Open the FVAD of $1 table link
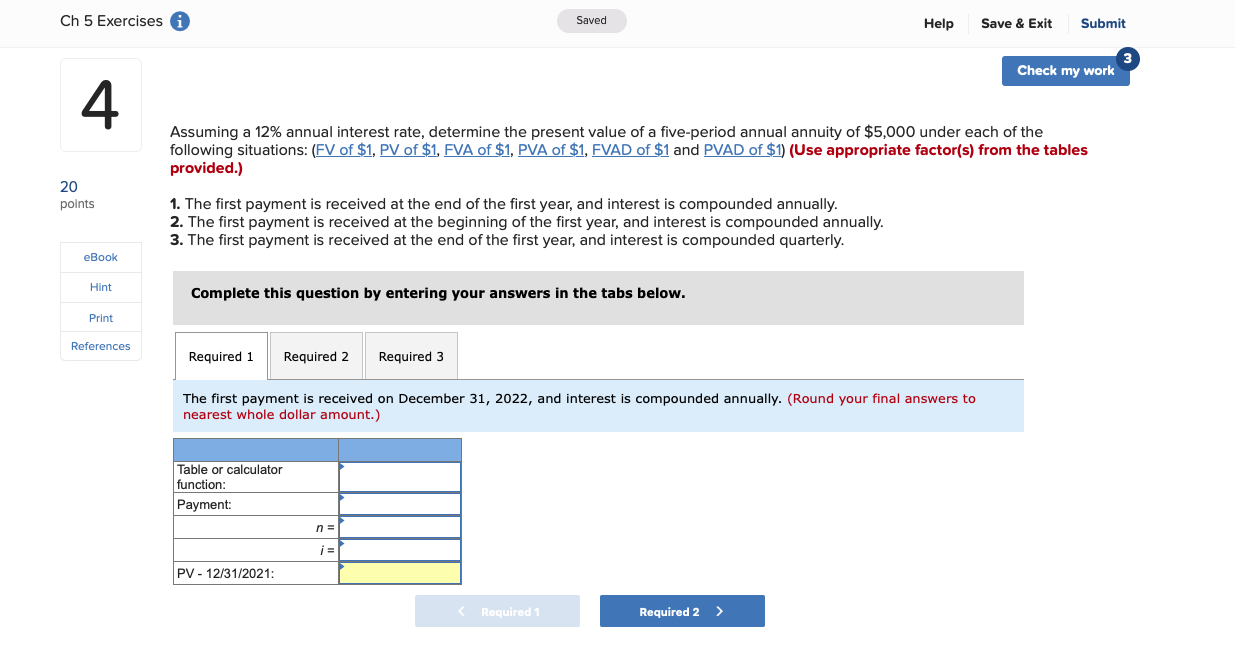 click(630, 149)
